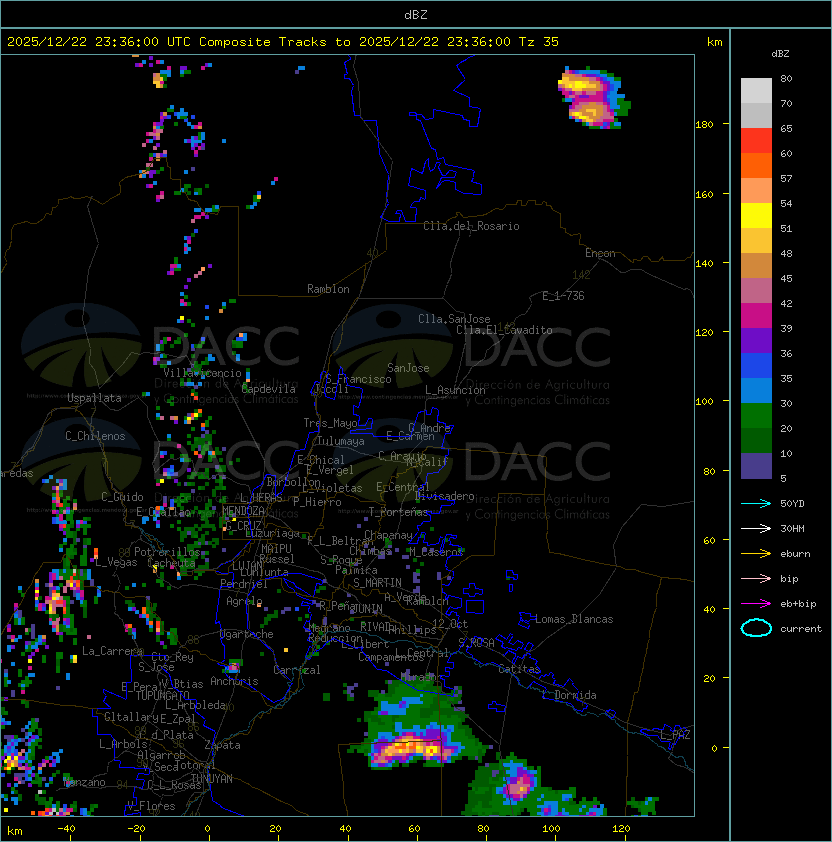
Task: Click the white 30HM arrow in the legend
Action: (756, 528)
